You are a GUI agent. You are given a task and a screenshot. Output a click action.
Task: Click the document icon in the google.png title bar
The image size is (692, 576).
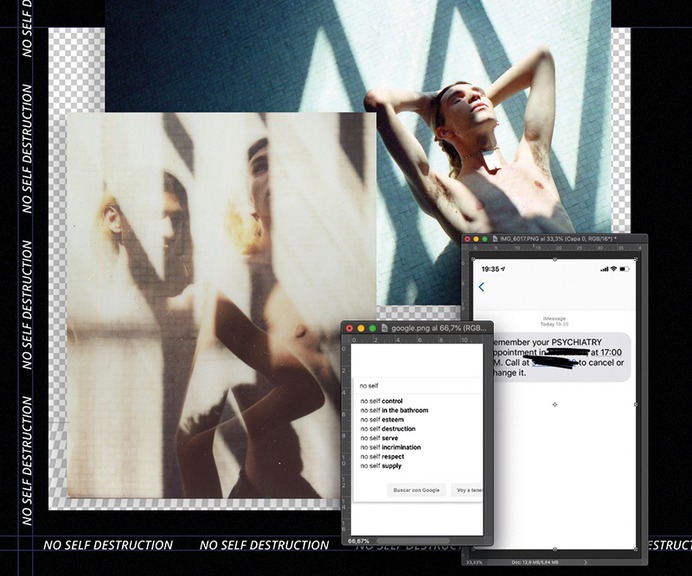click(384, 328)
